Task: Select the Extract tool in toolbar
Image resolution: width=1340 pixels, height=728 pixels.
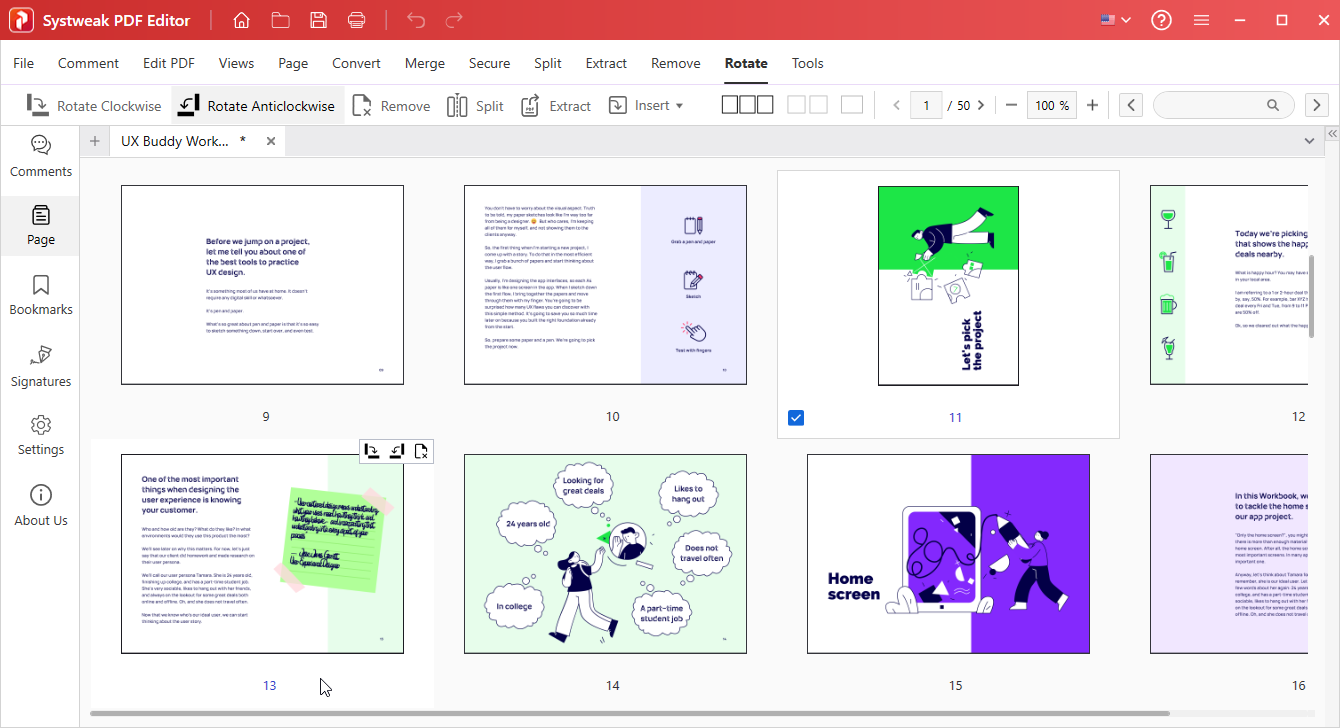Action: (556, 106)
